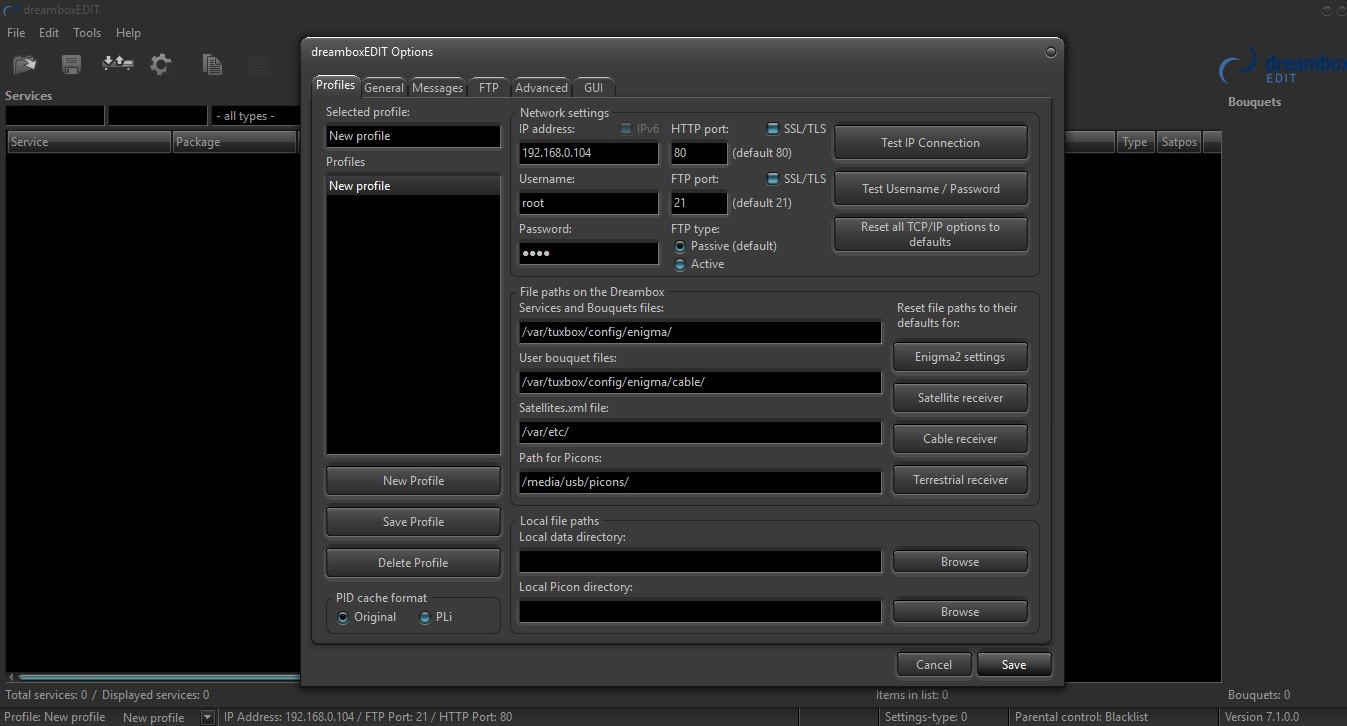Open the FTP tab
Viewport: 1347px width, 726px height.
[488, 88]
